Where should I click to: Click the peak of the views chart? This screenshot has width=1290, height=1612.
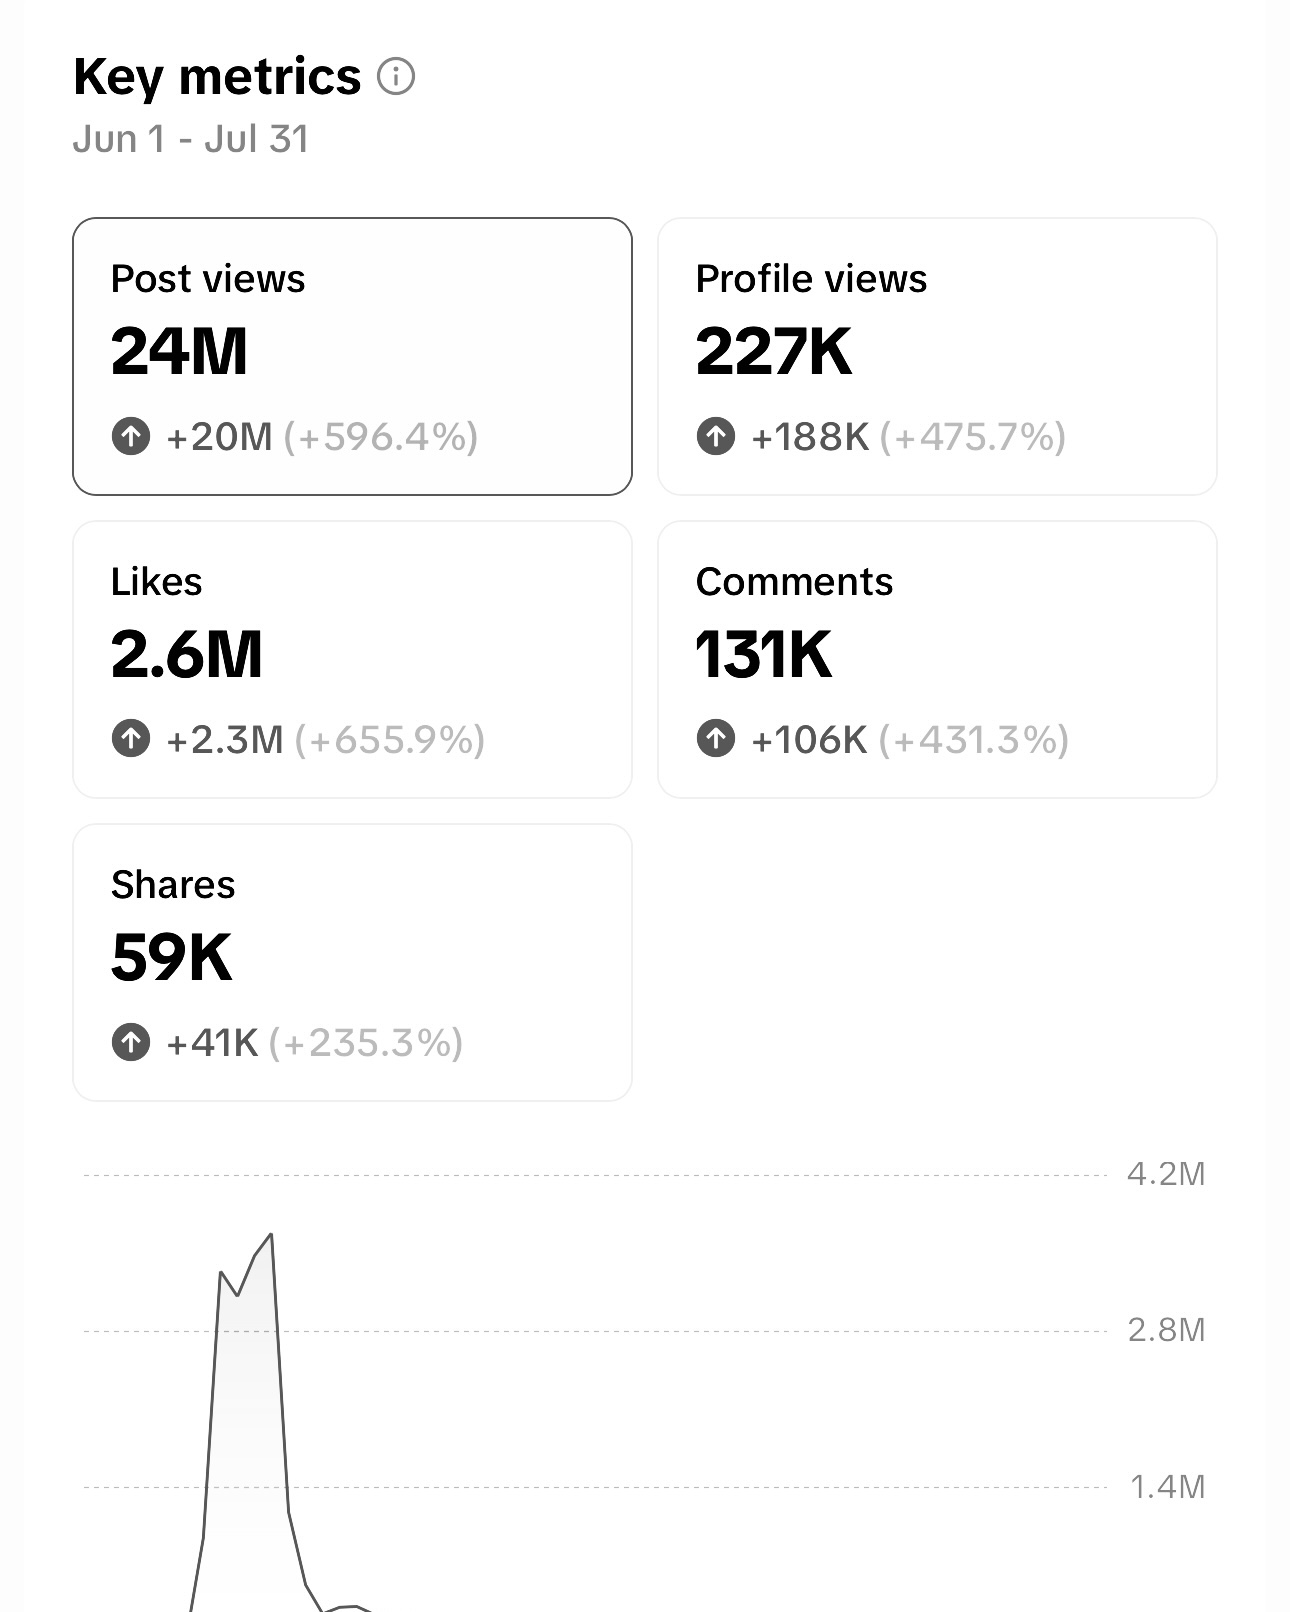(x=270, y=1236)
